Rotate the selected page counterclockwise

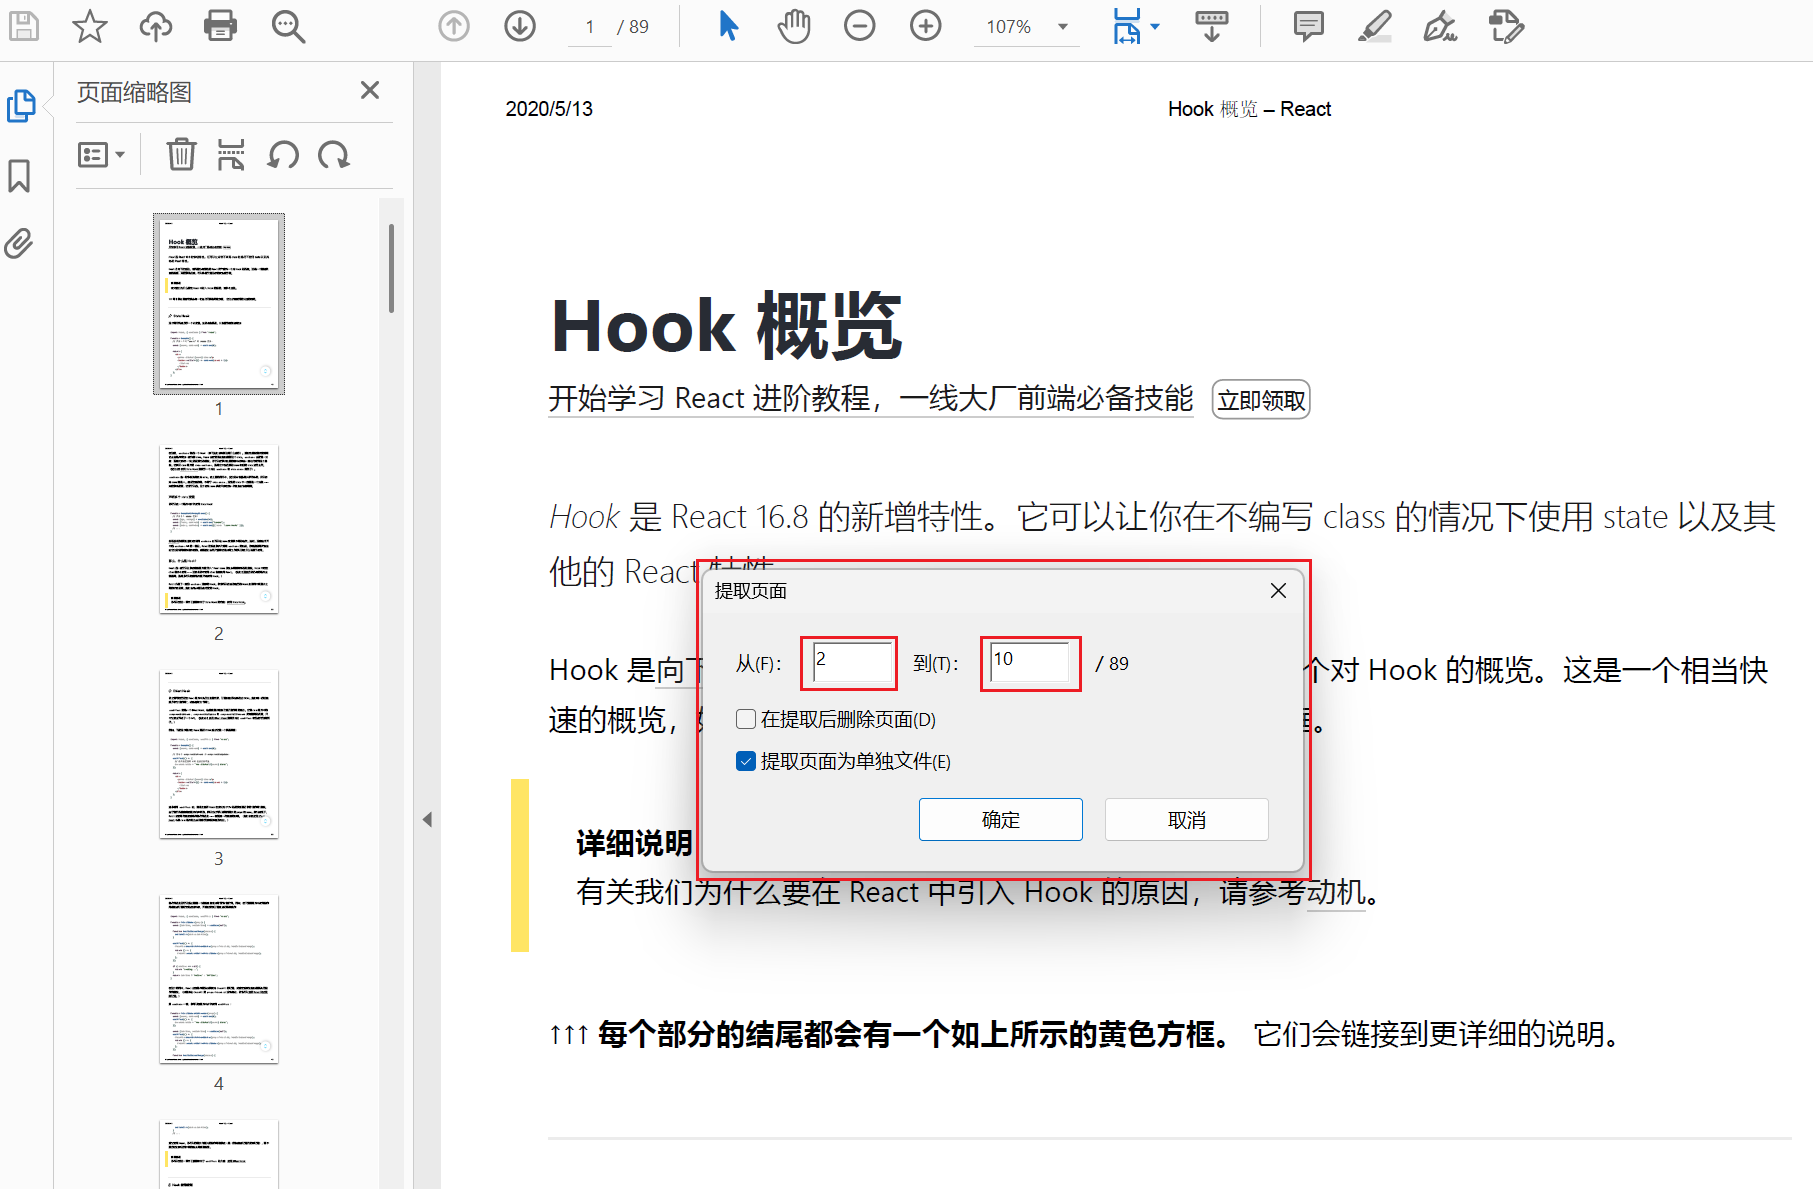click(x=283, y=155)
